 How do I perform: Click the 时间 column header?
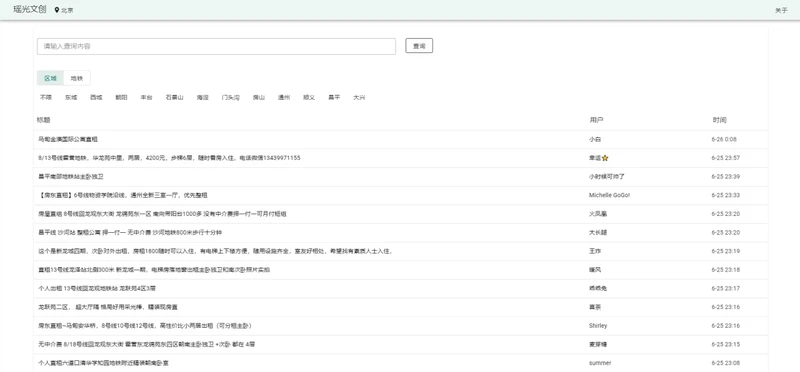[719, 120]
